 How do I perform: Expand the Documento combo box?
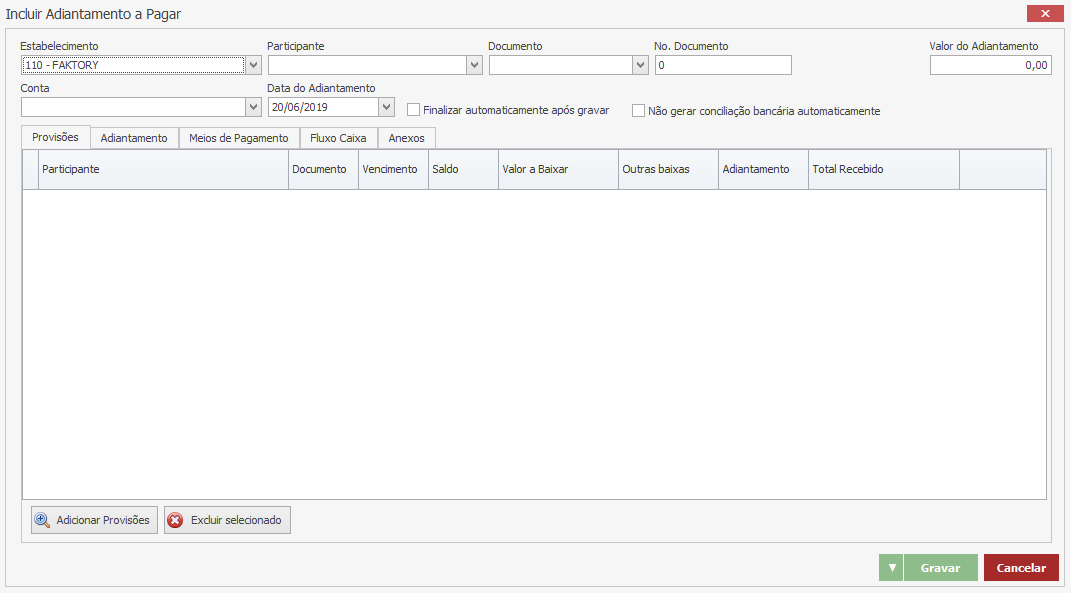click(x=641, y=65)
